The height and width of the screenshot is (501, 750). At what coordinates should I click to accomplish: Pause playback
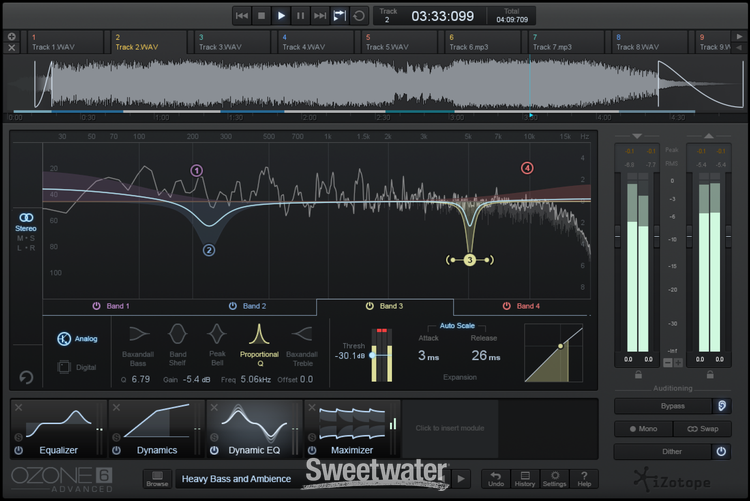tap(300, 16)
